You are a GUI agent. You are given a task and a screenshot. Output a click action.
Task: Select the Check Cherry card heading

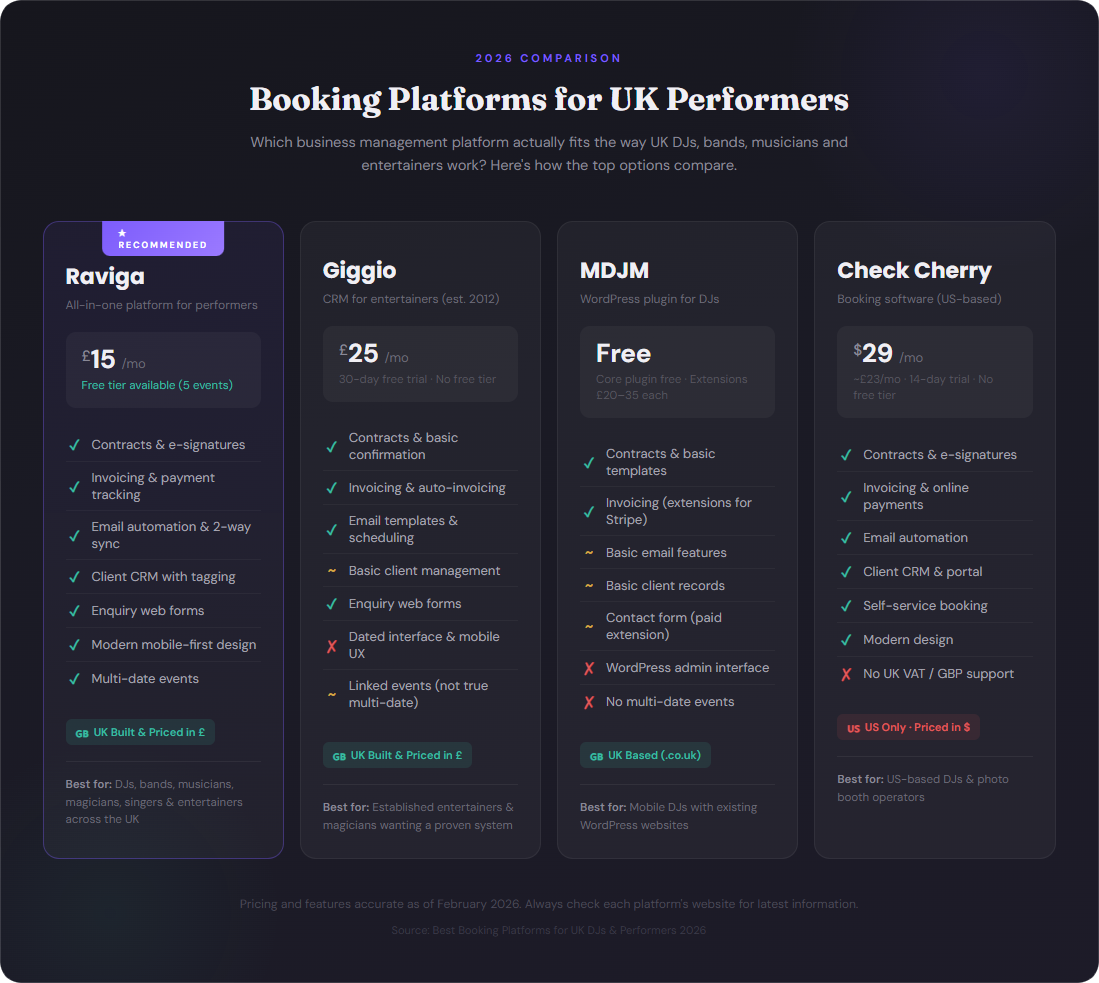[914, 271]
